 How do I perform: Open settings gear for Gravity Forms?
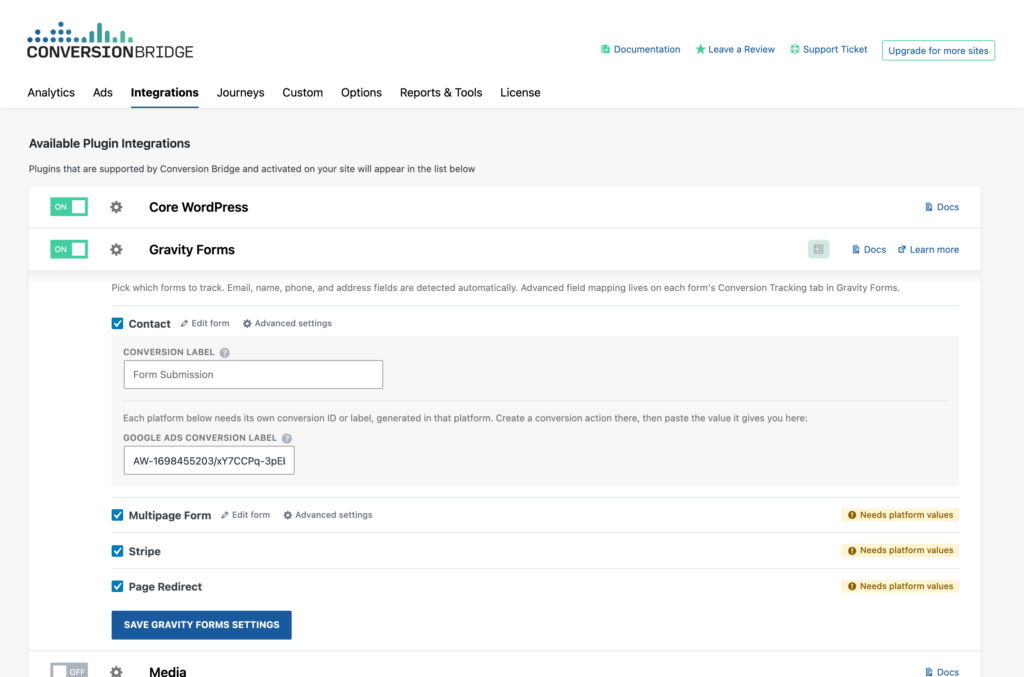point(116,249)
